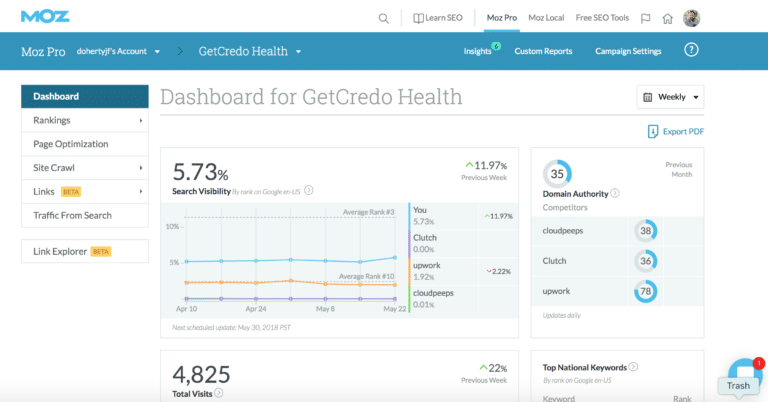Click the Clutch competitor name

(554, 261)
